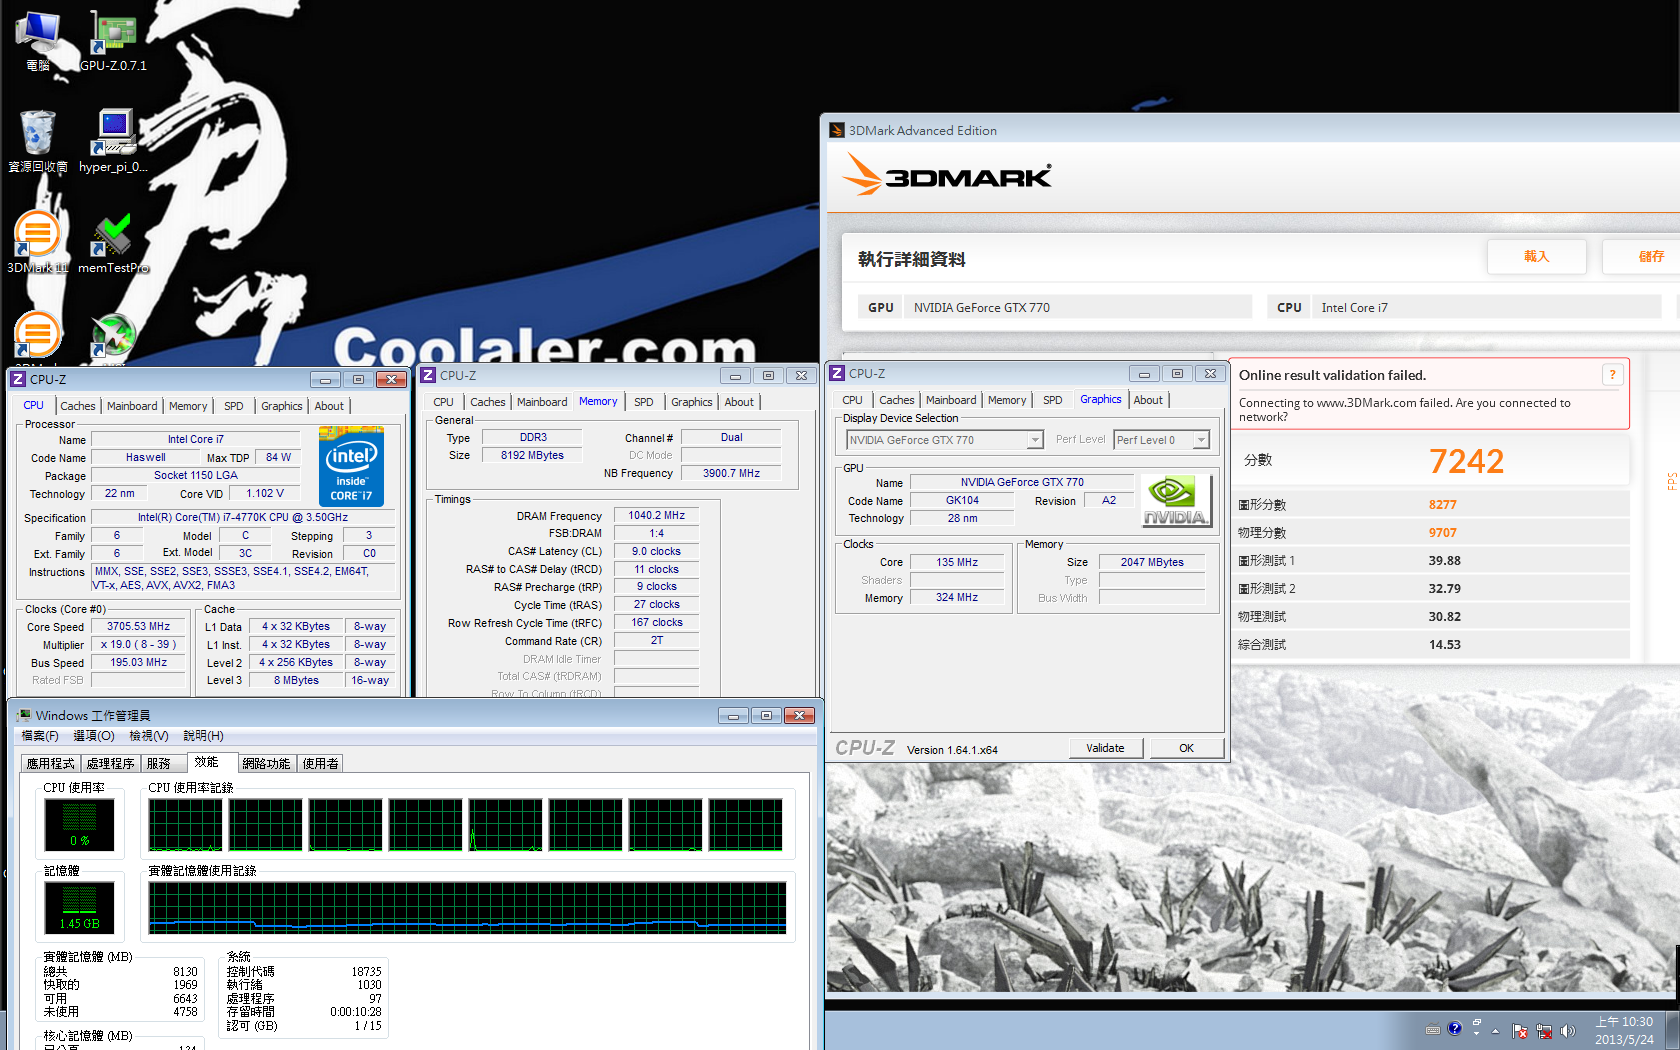
Task: Click the DRAM Frequency value 1040.2 MHz
Action: [x=656, y=516]
